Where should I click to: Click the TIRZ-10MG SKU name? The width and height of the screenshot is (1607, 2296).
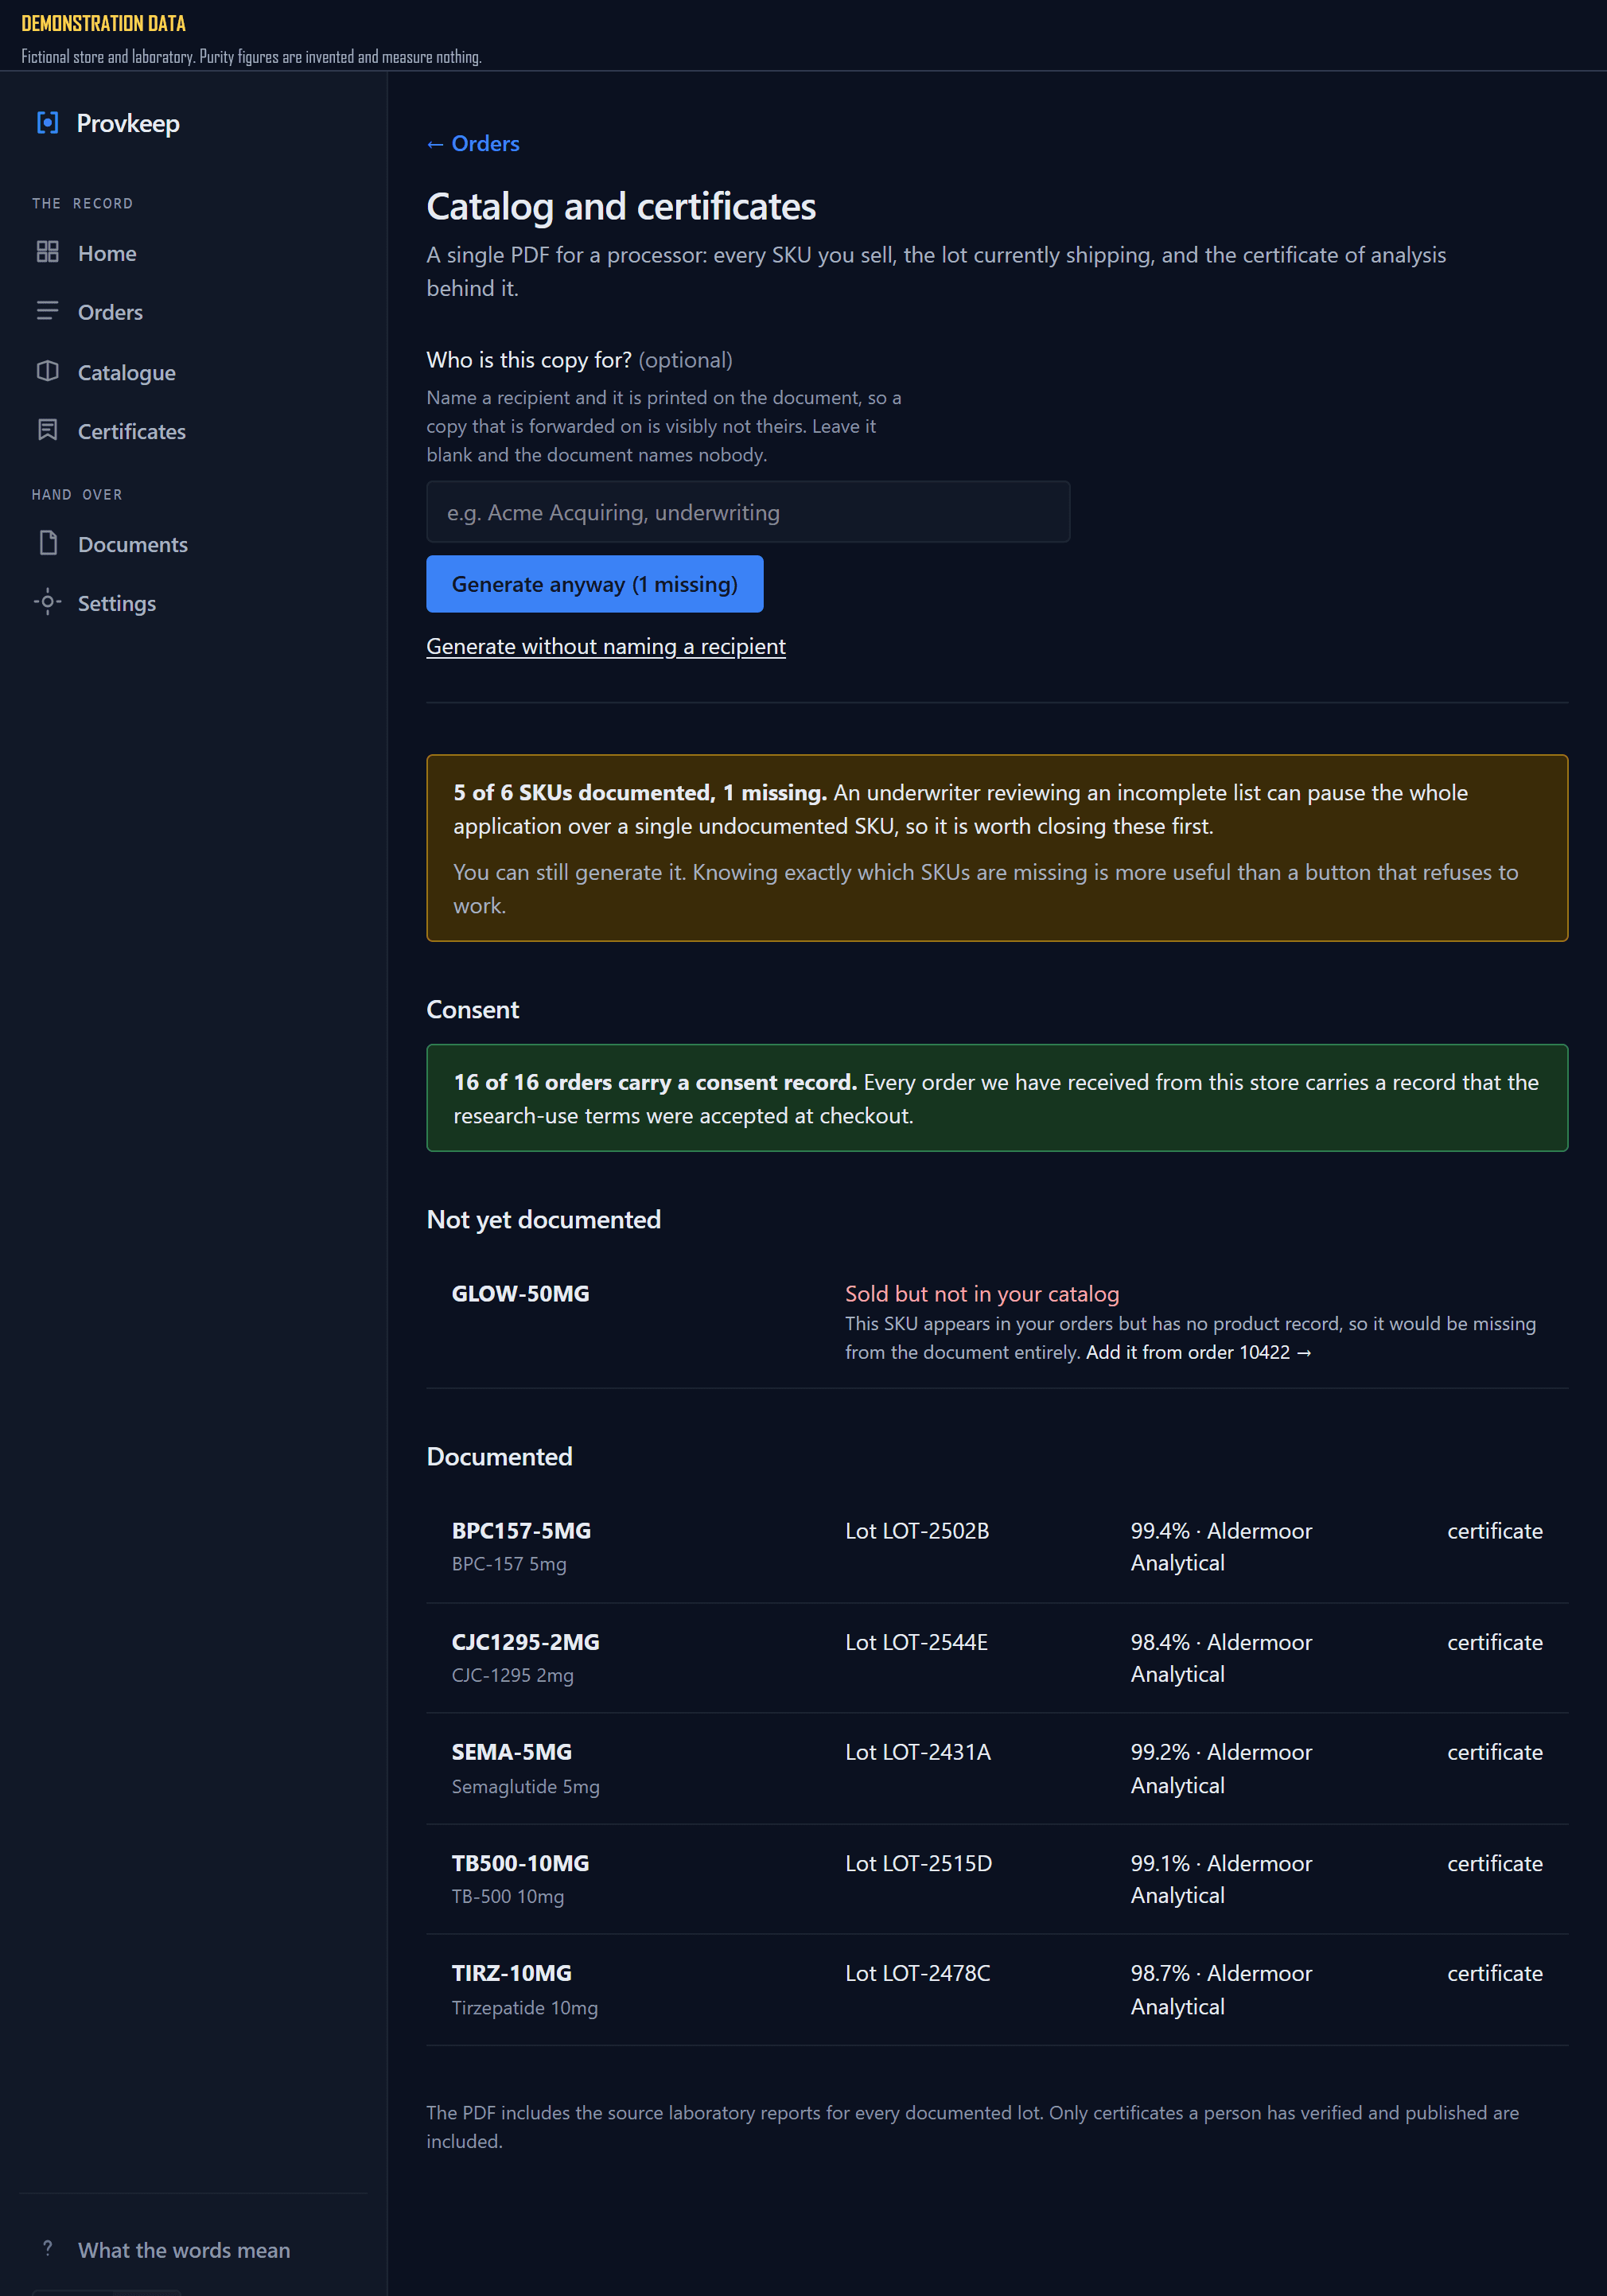click(511, 1972)
